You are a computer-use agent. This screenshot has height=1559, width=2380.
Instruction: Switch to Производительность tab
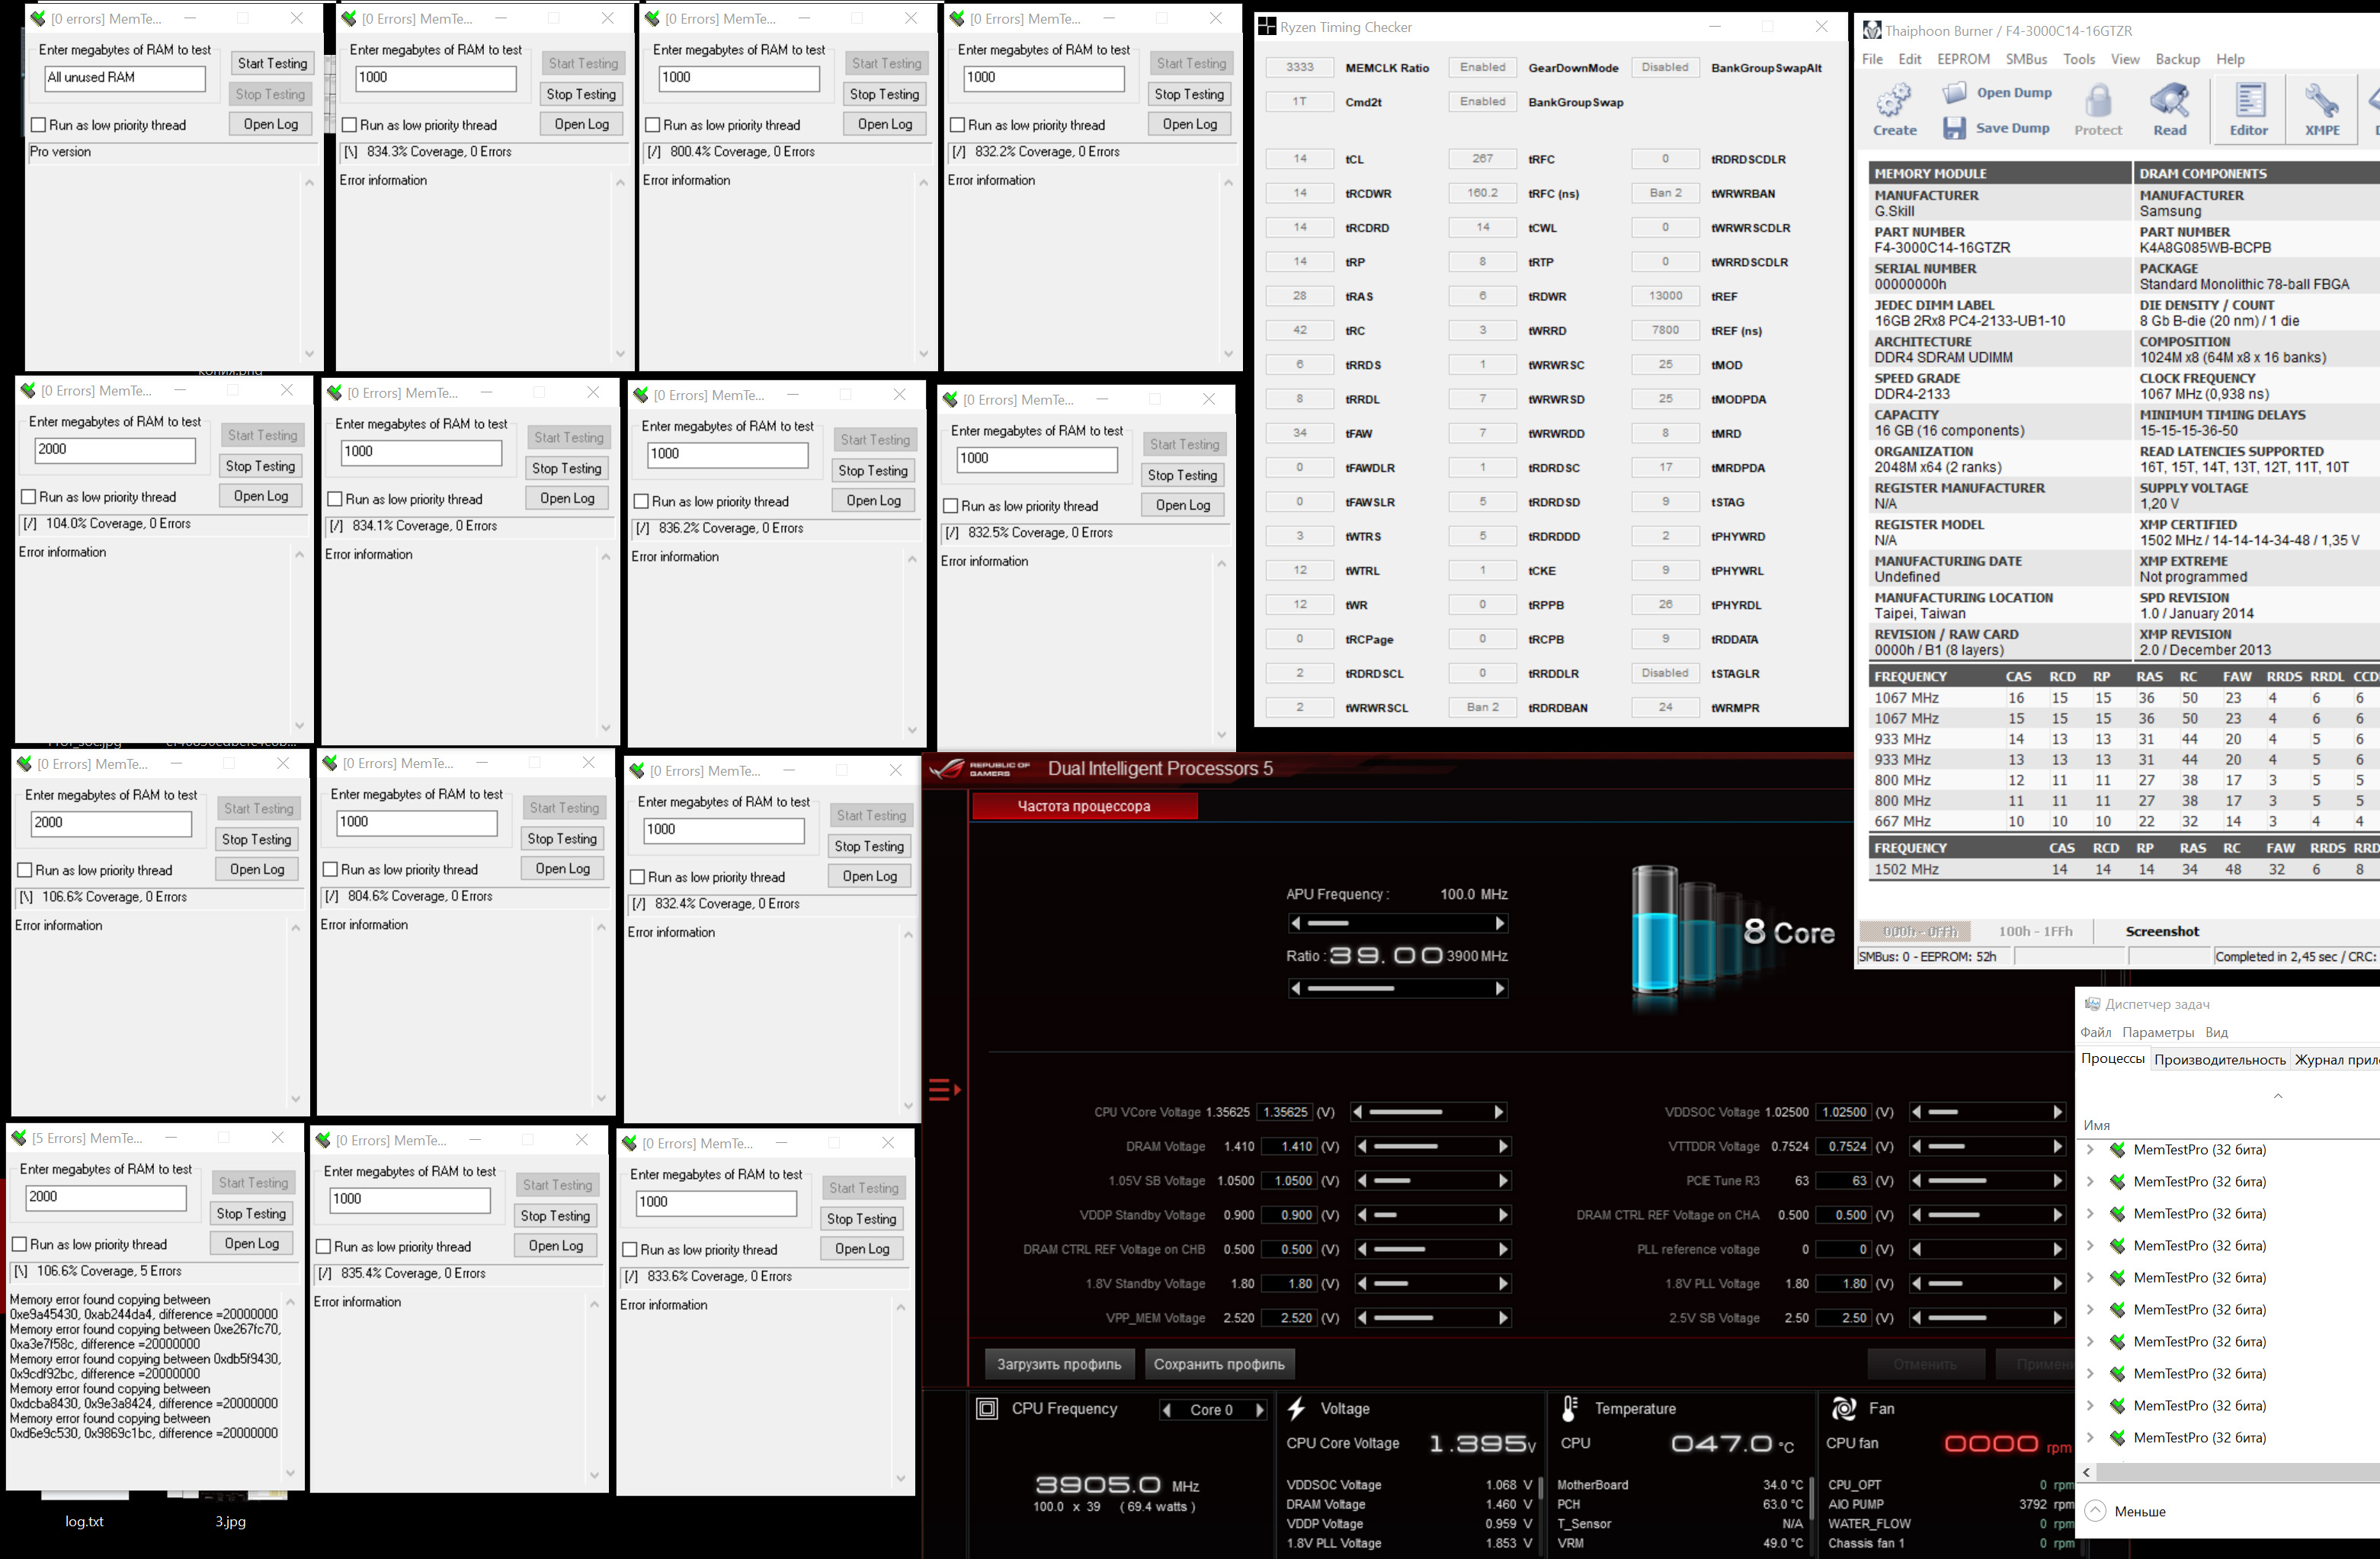point(2219,1060)
